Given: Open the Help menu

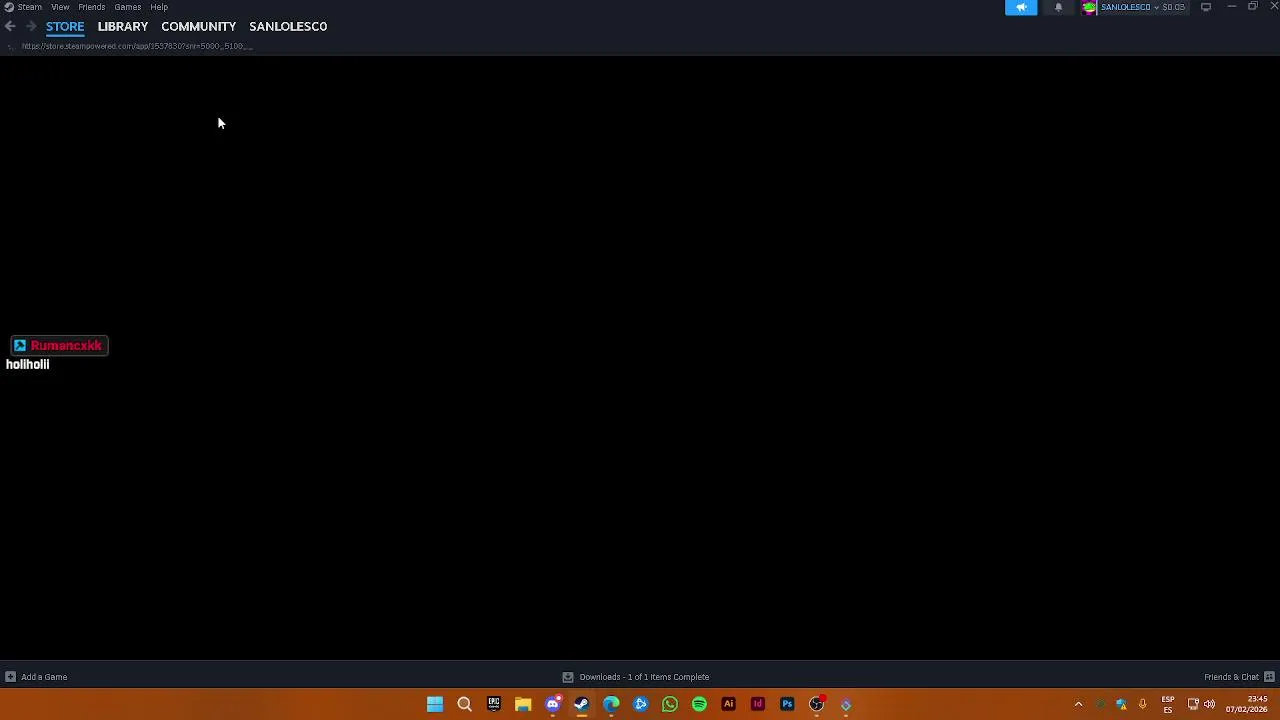Looking at the screenshot, I should 159,7.
